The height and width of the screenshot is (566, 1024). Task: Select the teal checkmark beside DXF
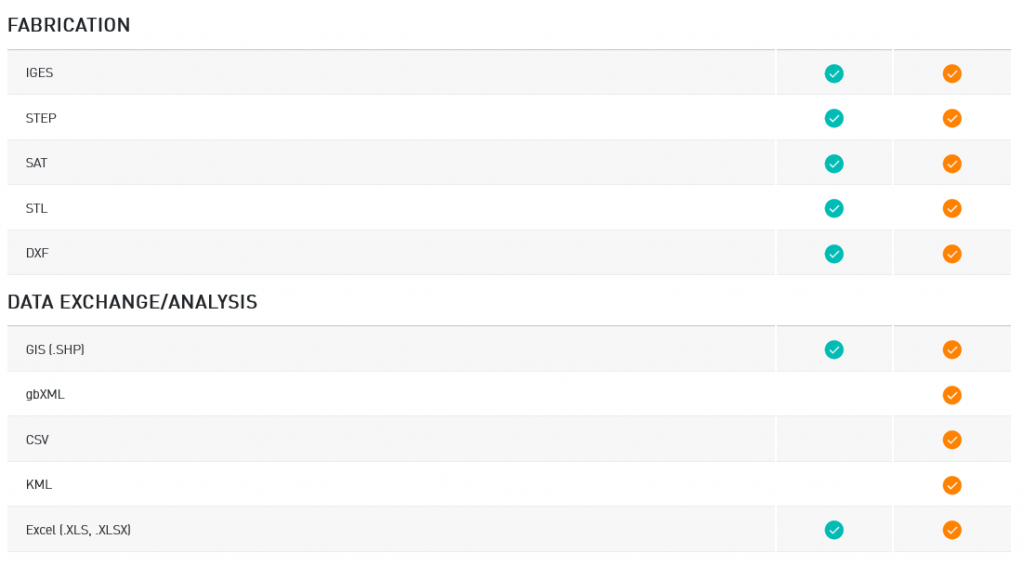tap(834, 253)
